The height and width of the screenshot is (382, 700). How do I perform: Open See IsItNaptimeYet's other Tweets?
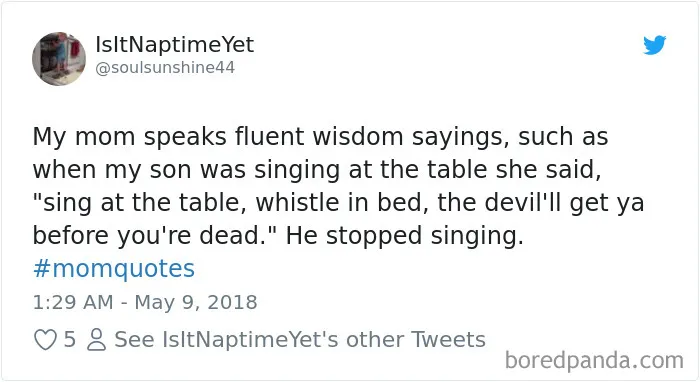coord(300,340)
